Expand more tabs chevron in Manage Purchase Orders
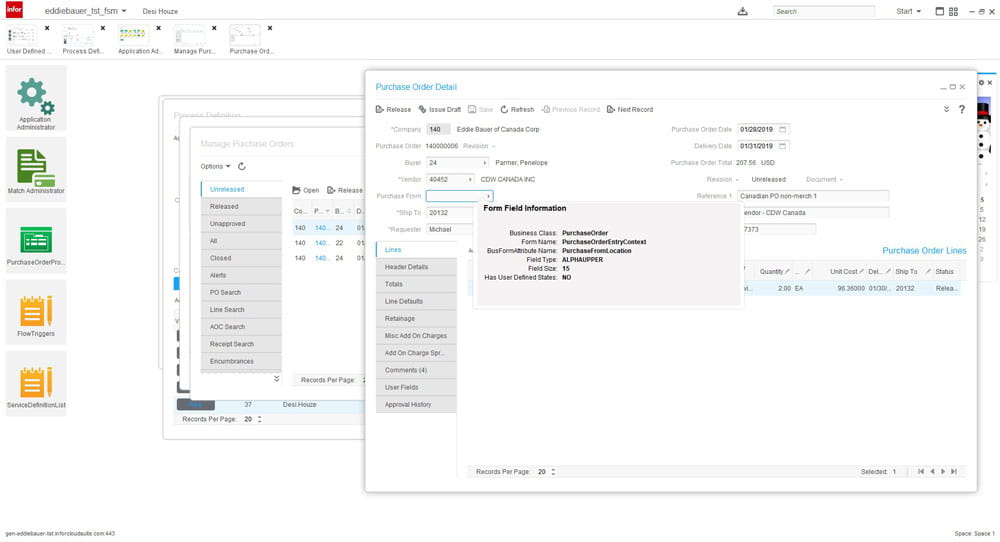Screen dimensions: 1000x542 click(276, 379)
